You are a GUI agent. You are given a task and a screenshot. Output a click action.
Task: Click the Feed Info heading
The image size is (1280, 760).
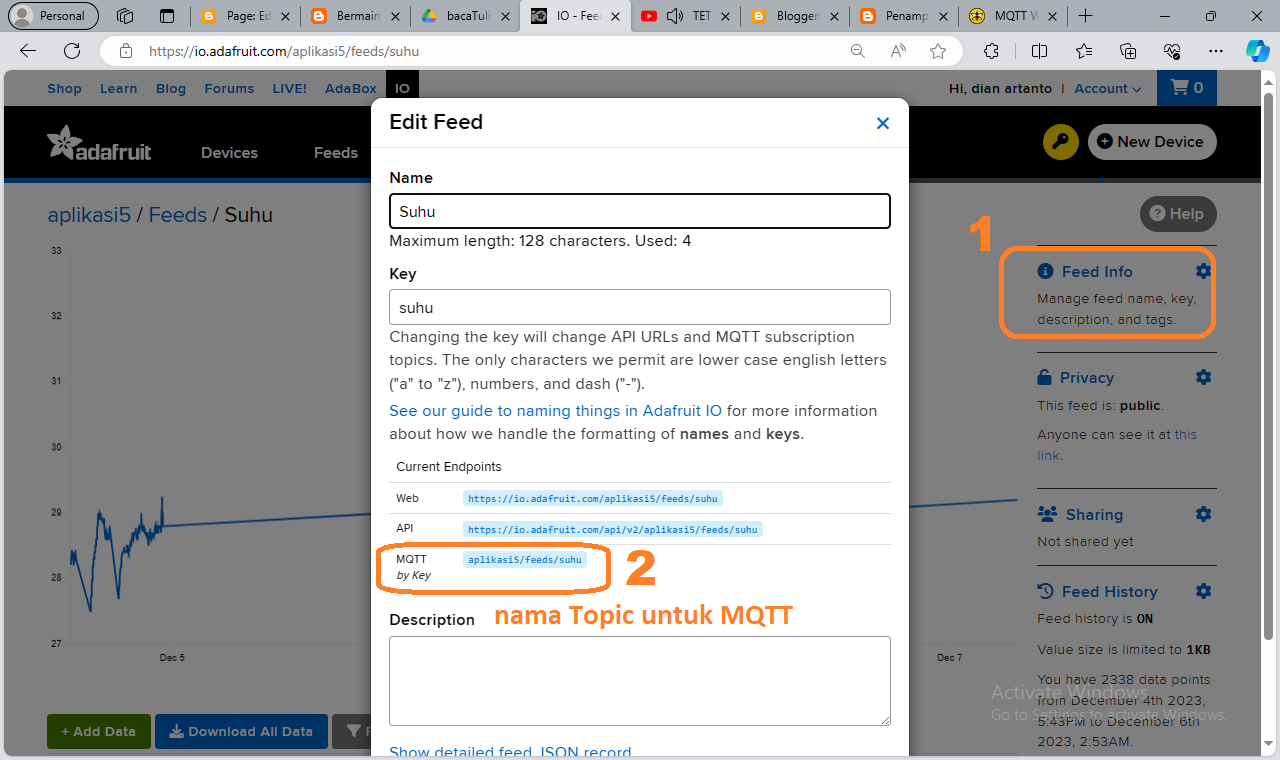point(1097,272)
